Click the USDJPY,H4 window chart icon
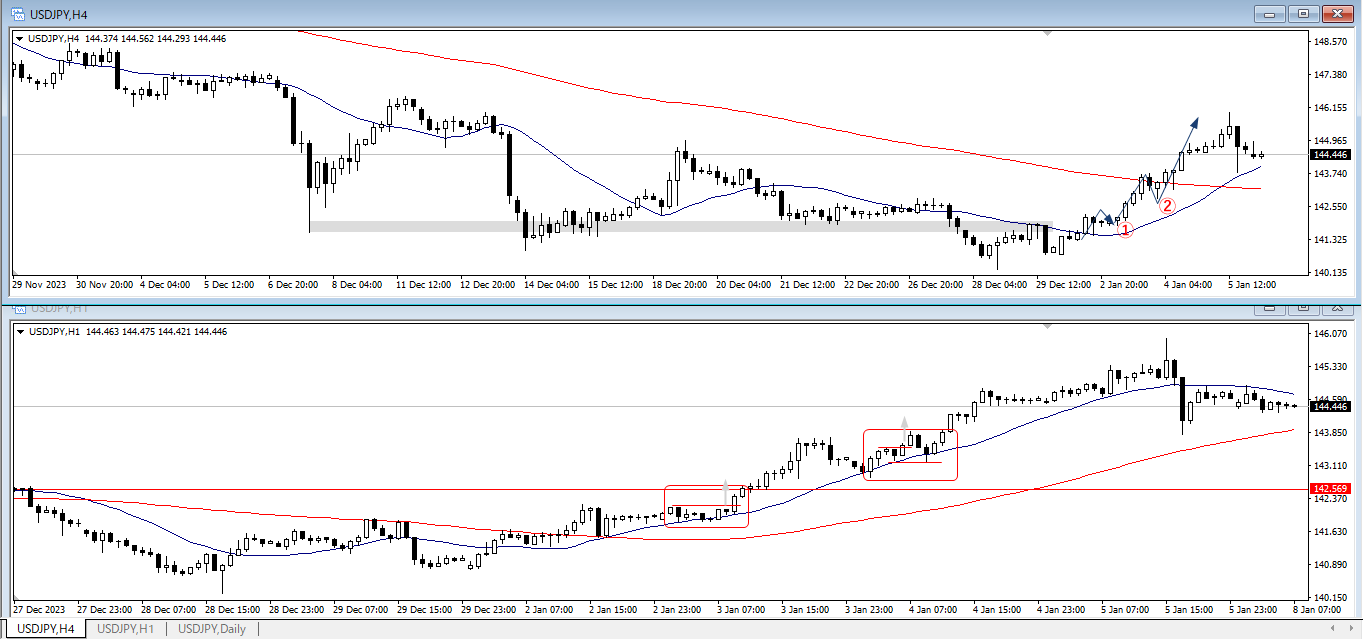 pyautogui.click(x=17, y=14)
